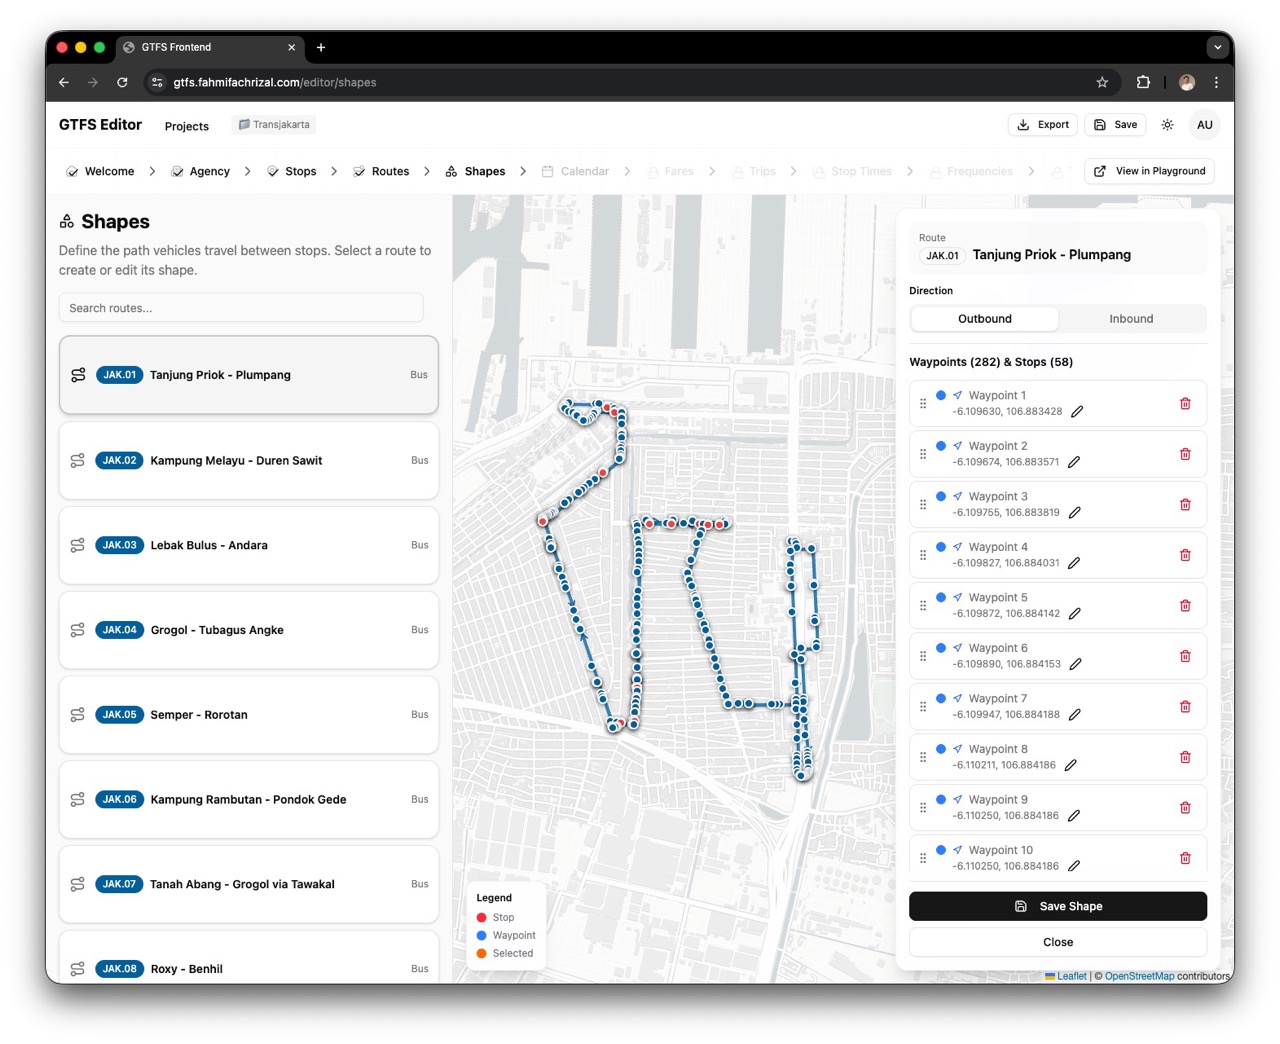Edit Waypoint 3 coordinates pencil icon

coord(1074,513)
